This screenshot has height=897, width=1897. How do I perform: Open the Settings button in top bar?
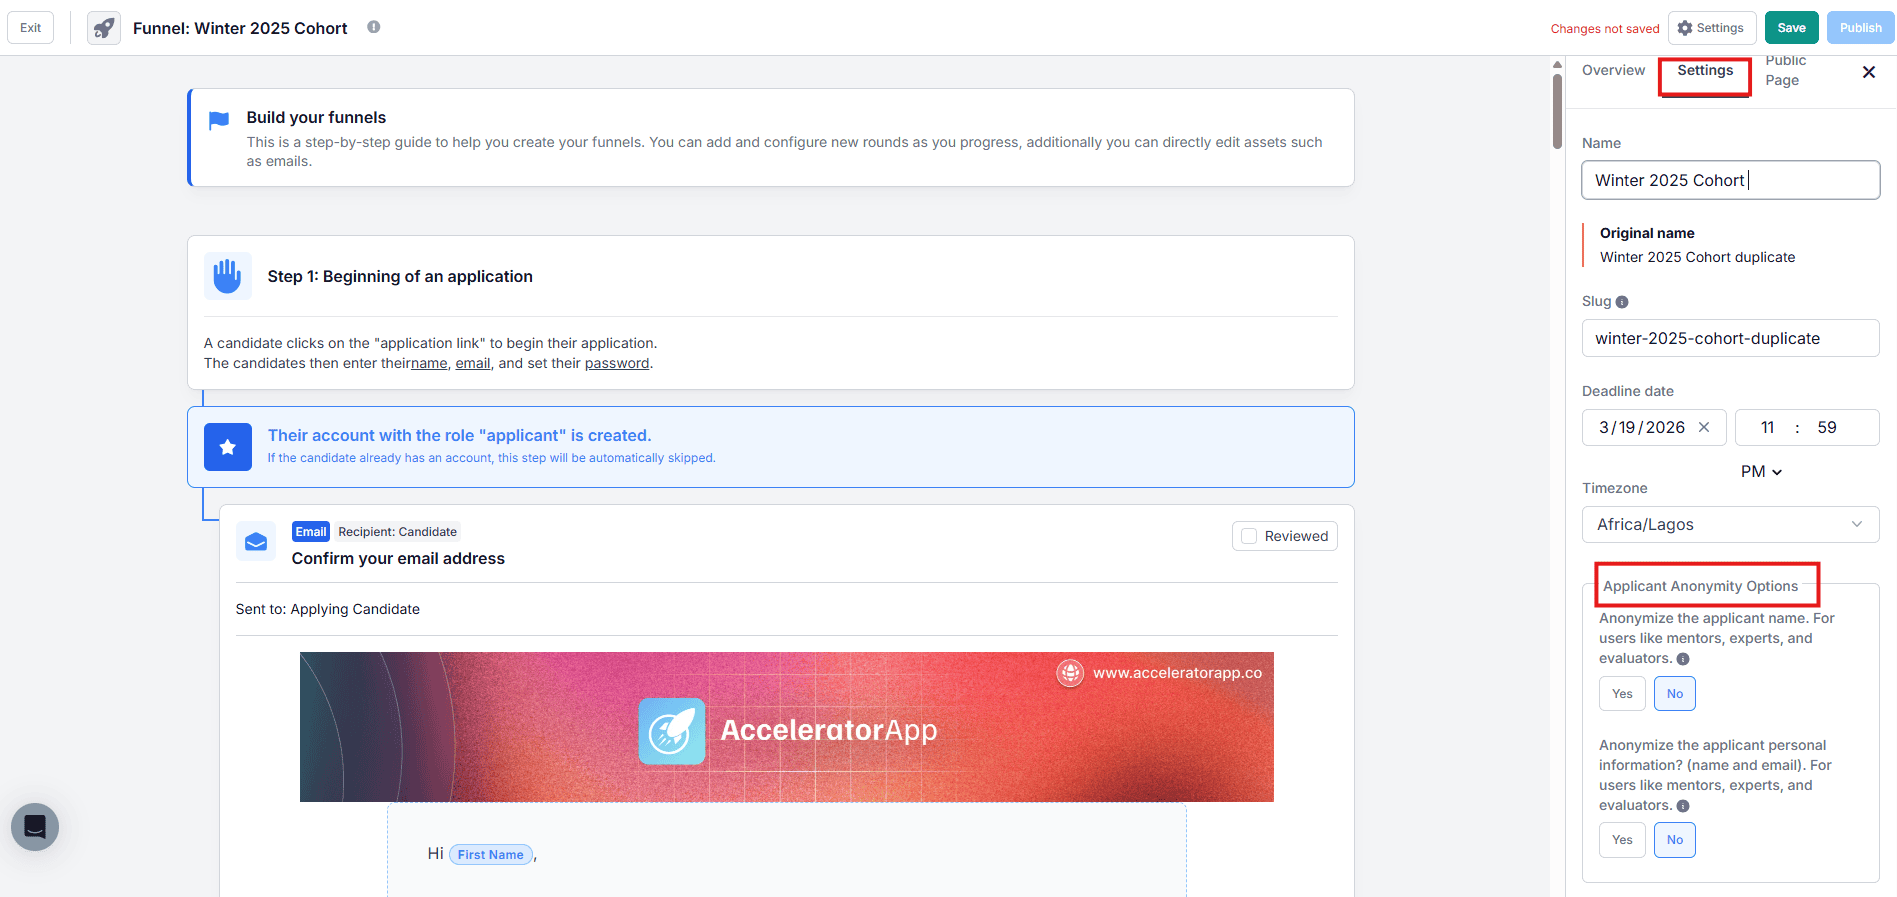[x=1710, y=28]
